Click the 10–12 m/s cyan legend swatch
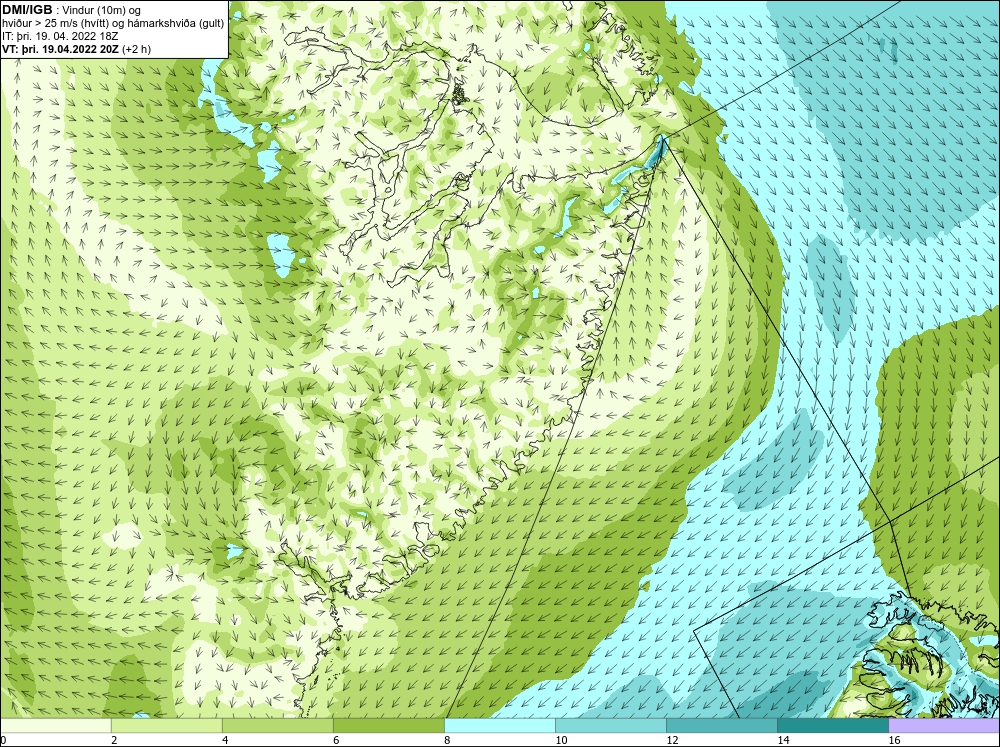Image resolution: width=1000 pixels, height=747 pixels. point(611,725)
